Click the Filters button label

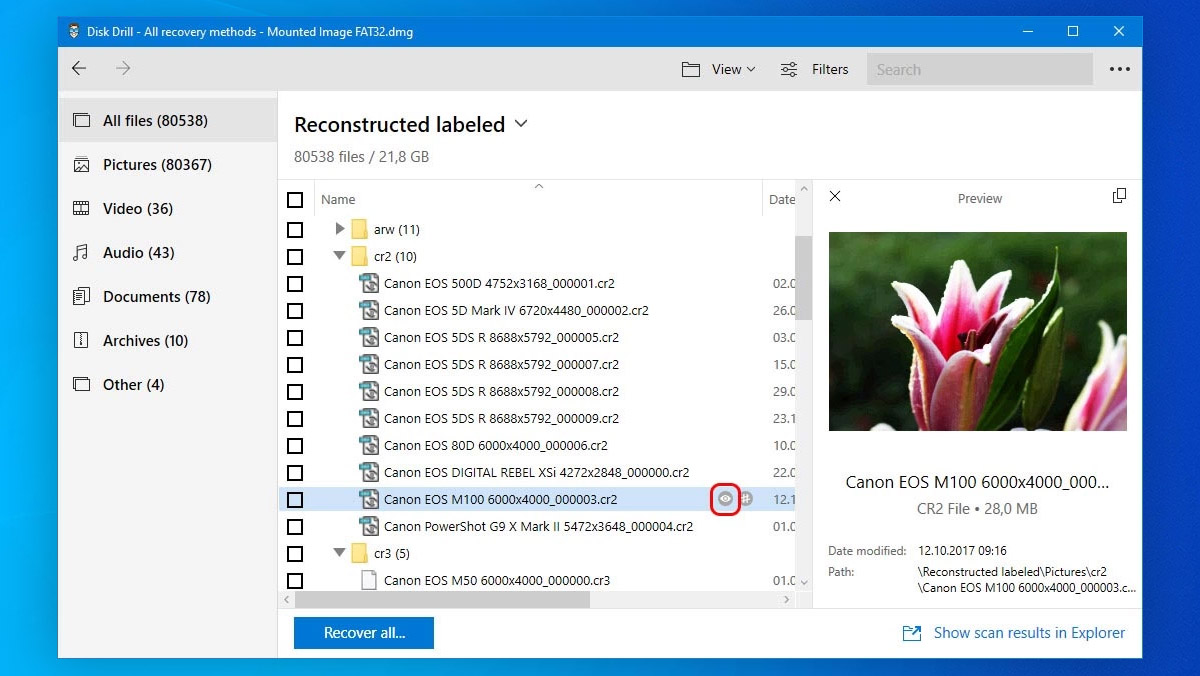point(830,69)
